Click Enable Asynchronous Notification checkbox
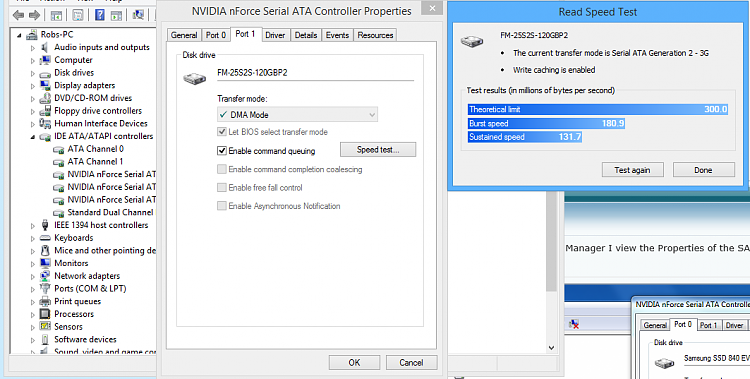 [221, 206]
